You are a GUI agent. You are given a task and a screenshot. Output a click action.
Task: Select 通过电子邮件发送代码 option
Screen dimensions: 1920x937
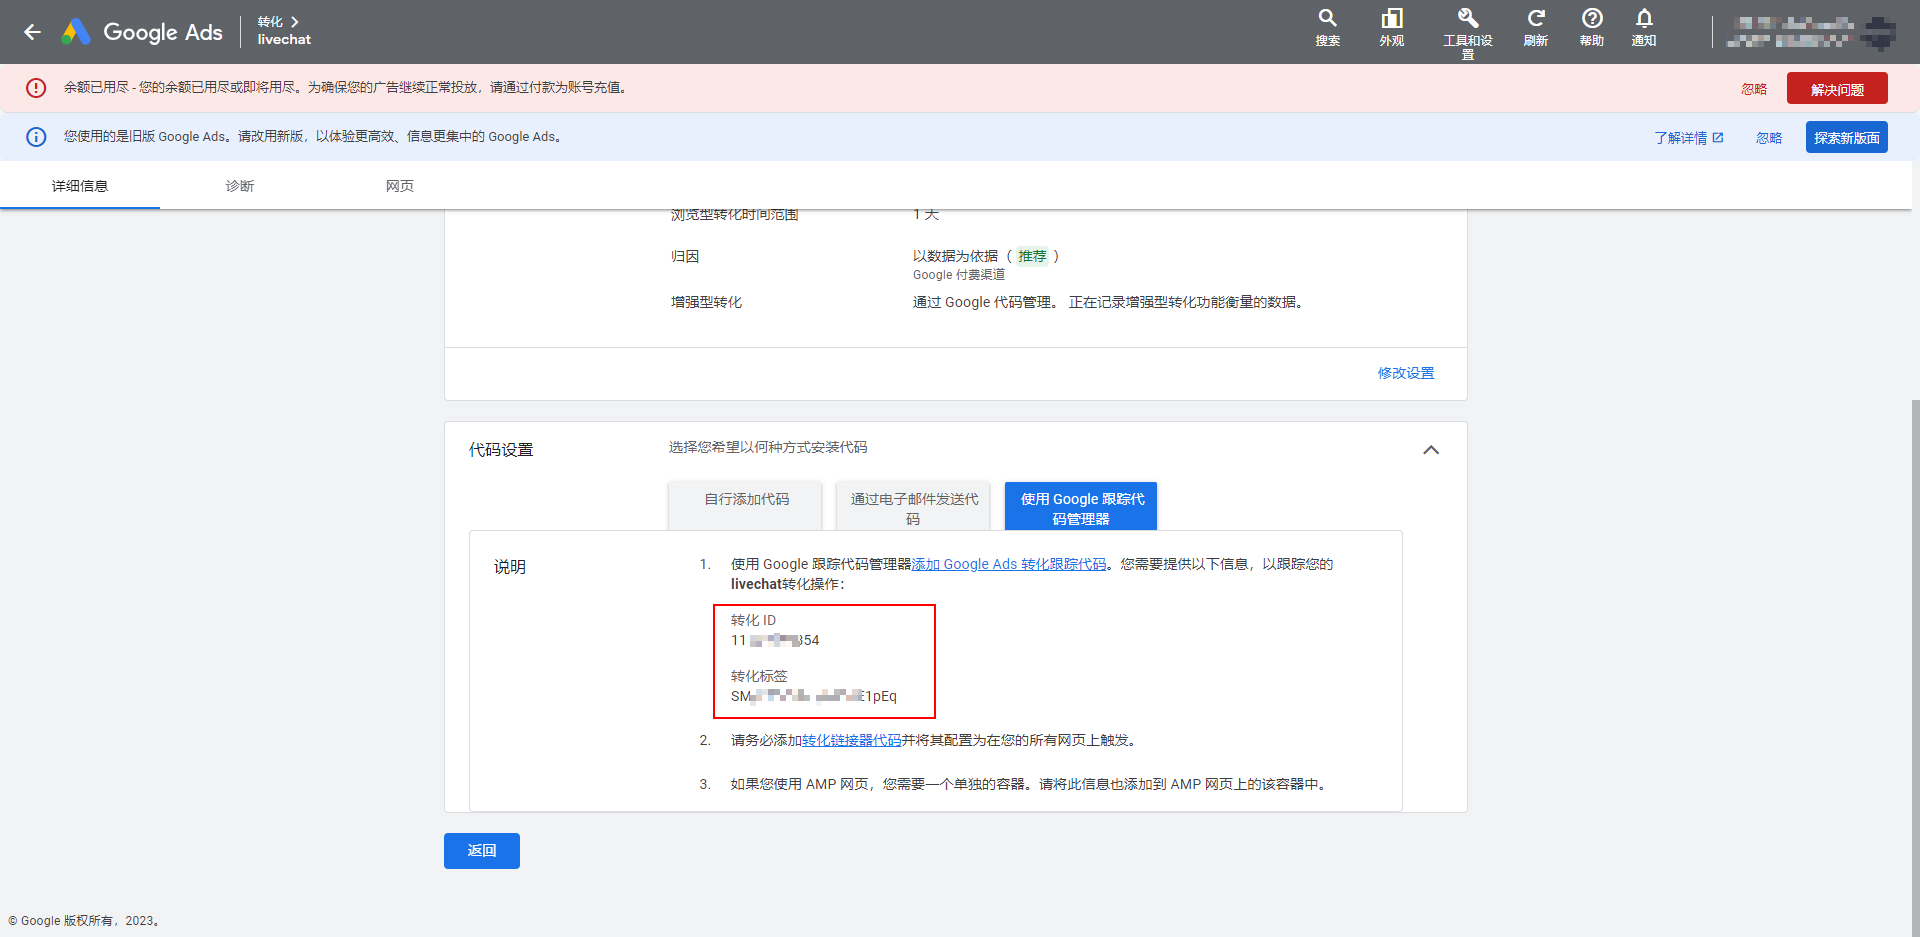click(913, 506)
